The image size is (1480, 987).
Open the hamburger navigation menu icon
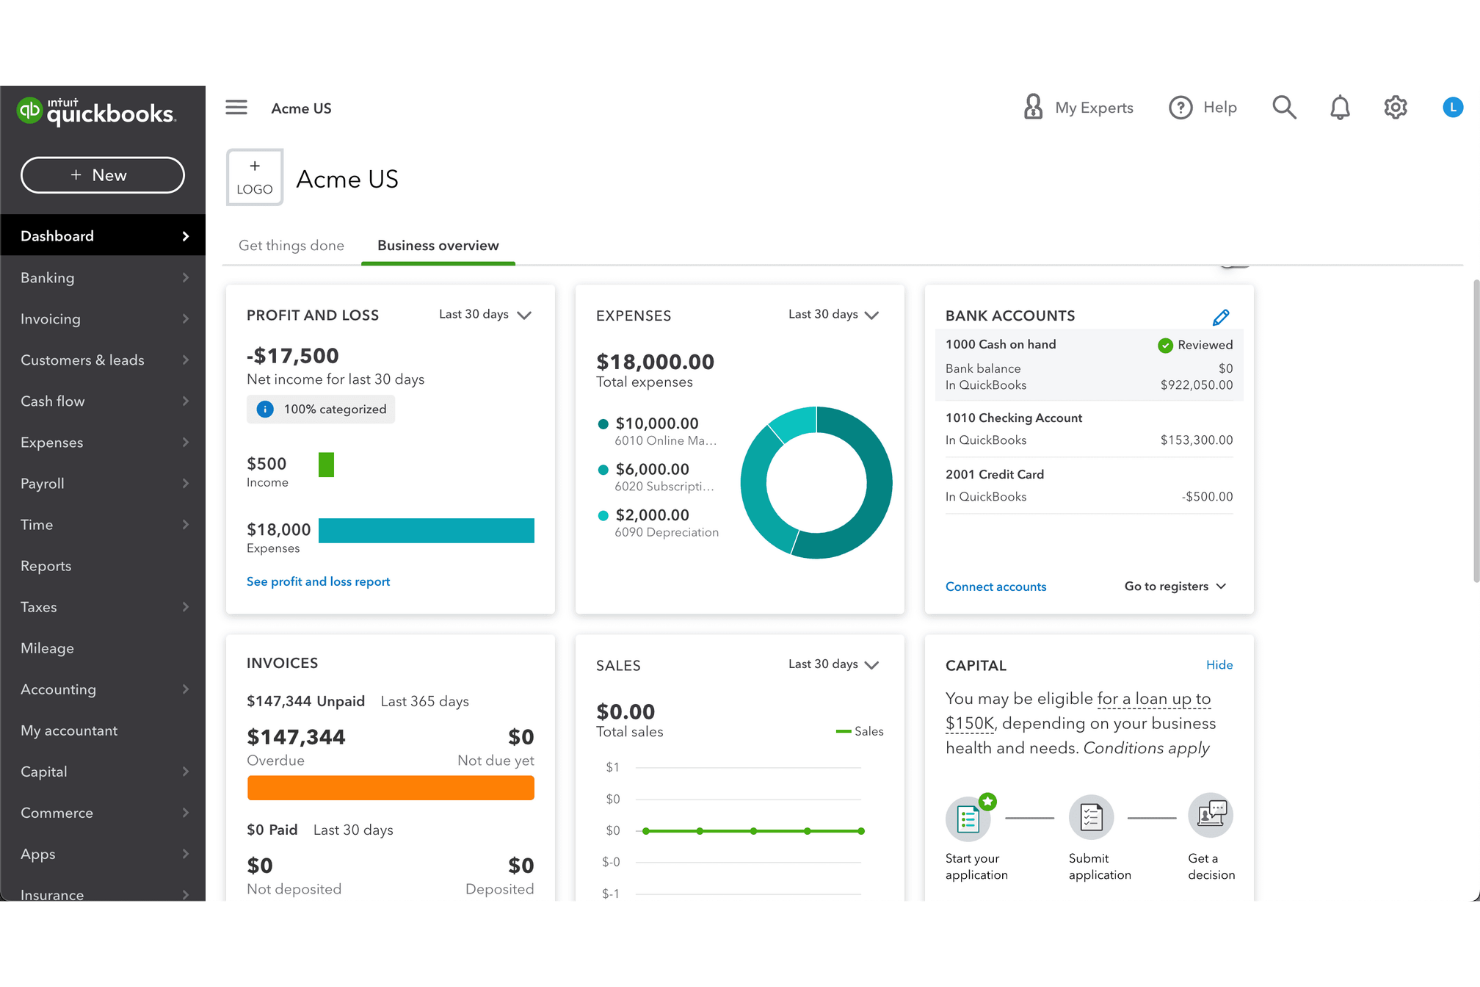click(x=236, y=107)
